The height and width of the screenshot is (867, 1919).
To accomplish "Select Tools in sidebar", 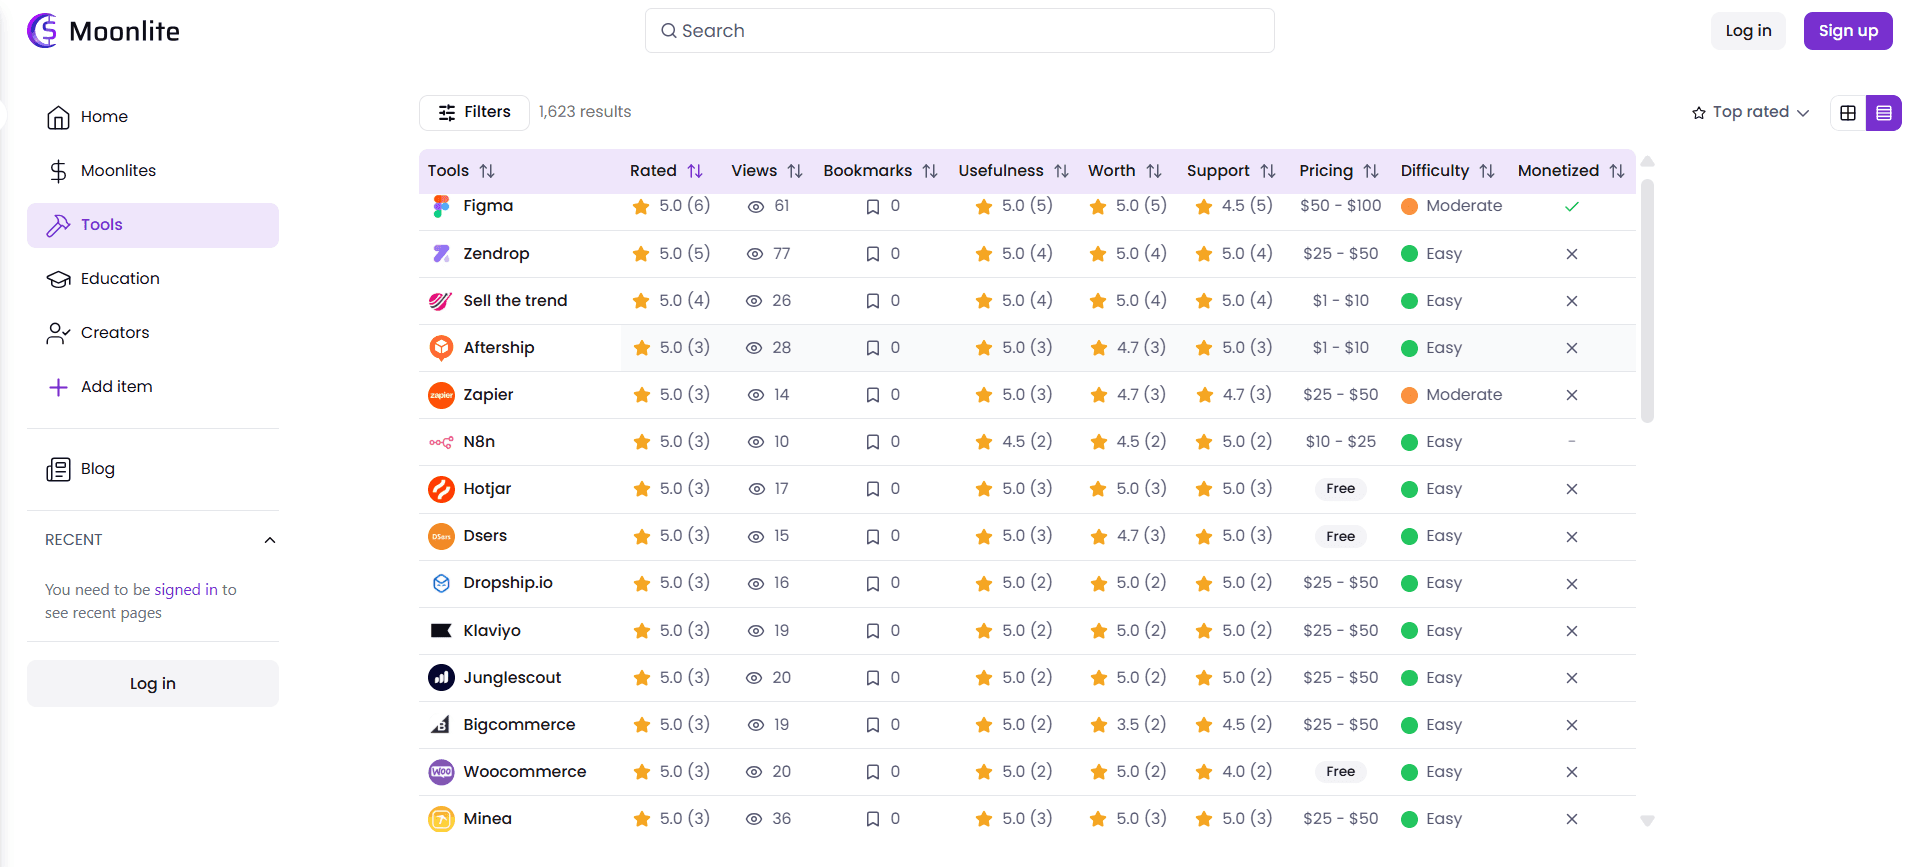I will pos(153,225).
